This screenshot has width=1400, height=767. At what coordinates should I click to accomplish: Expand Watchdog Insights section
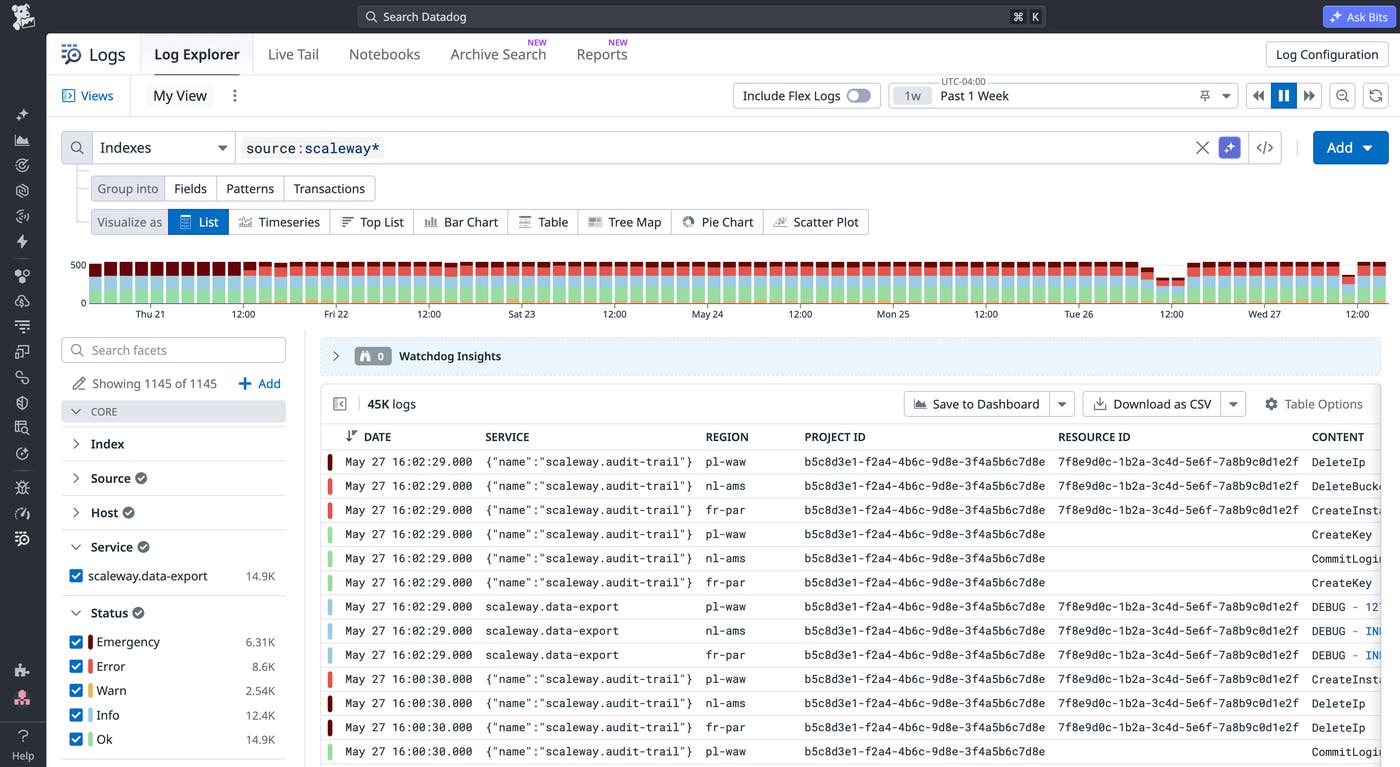336,356
